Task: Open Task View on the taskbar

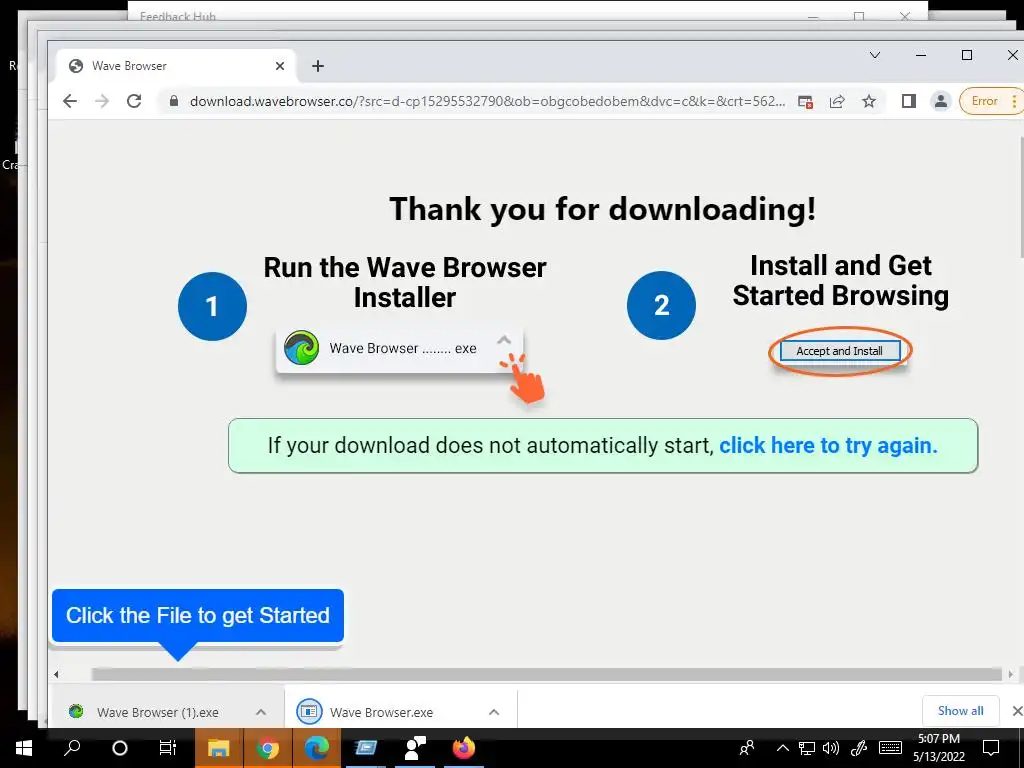Action: [168, 748]
